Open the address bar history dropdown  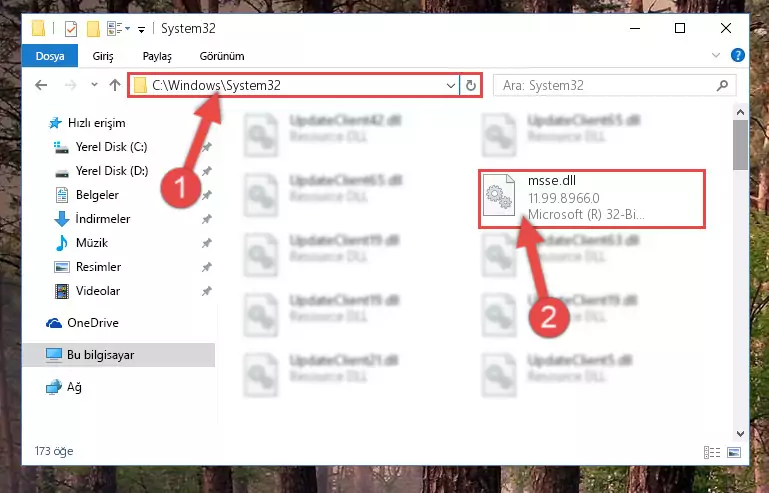pyautogui.click(x=451, y=86)
